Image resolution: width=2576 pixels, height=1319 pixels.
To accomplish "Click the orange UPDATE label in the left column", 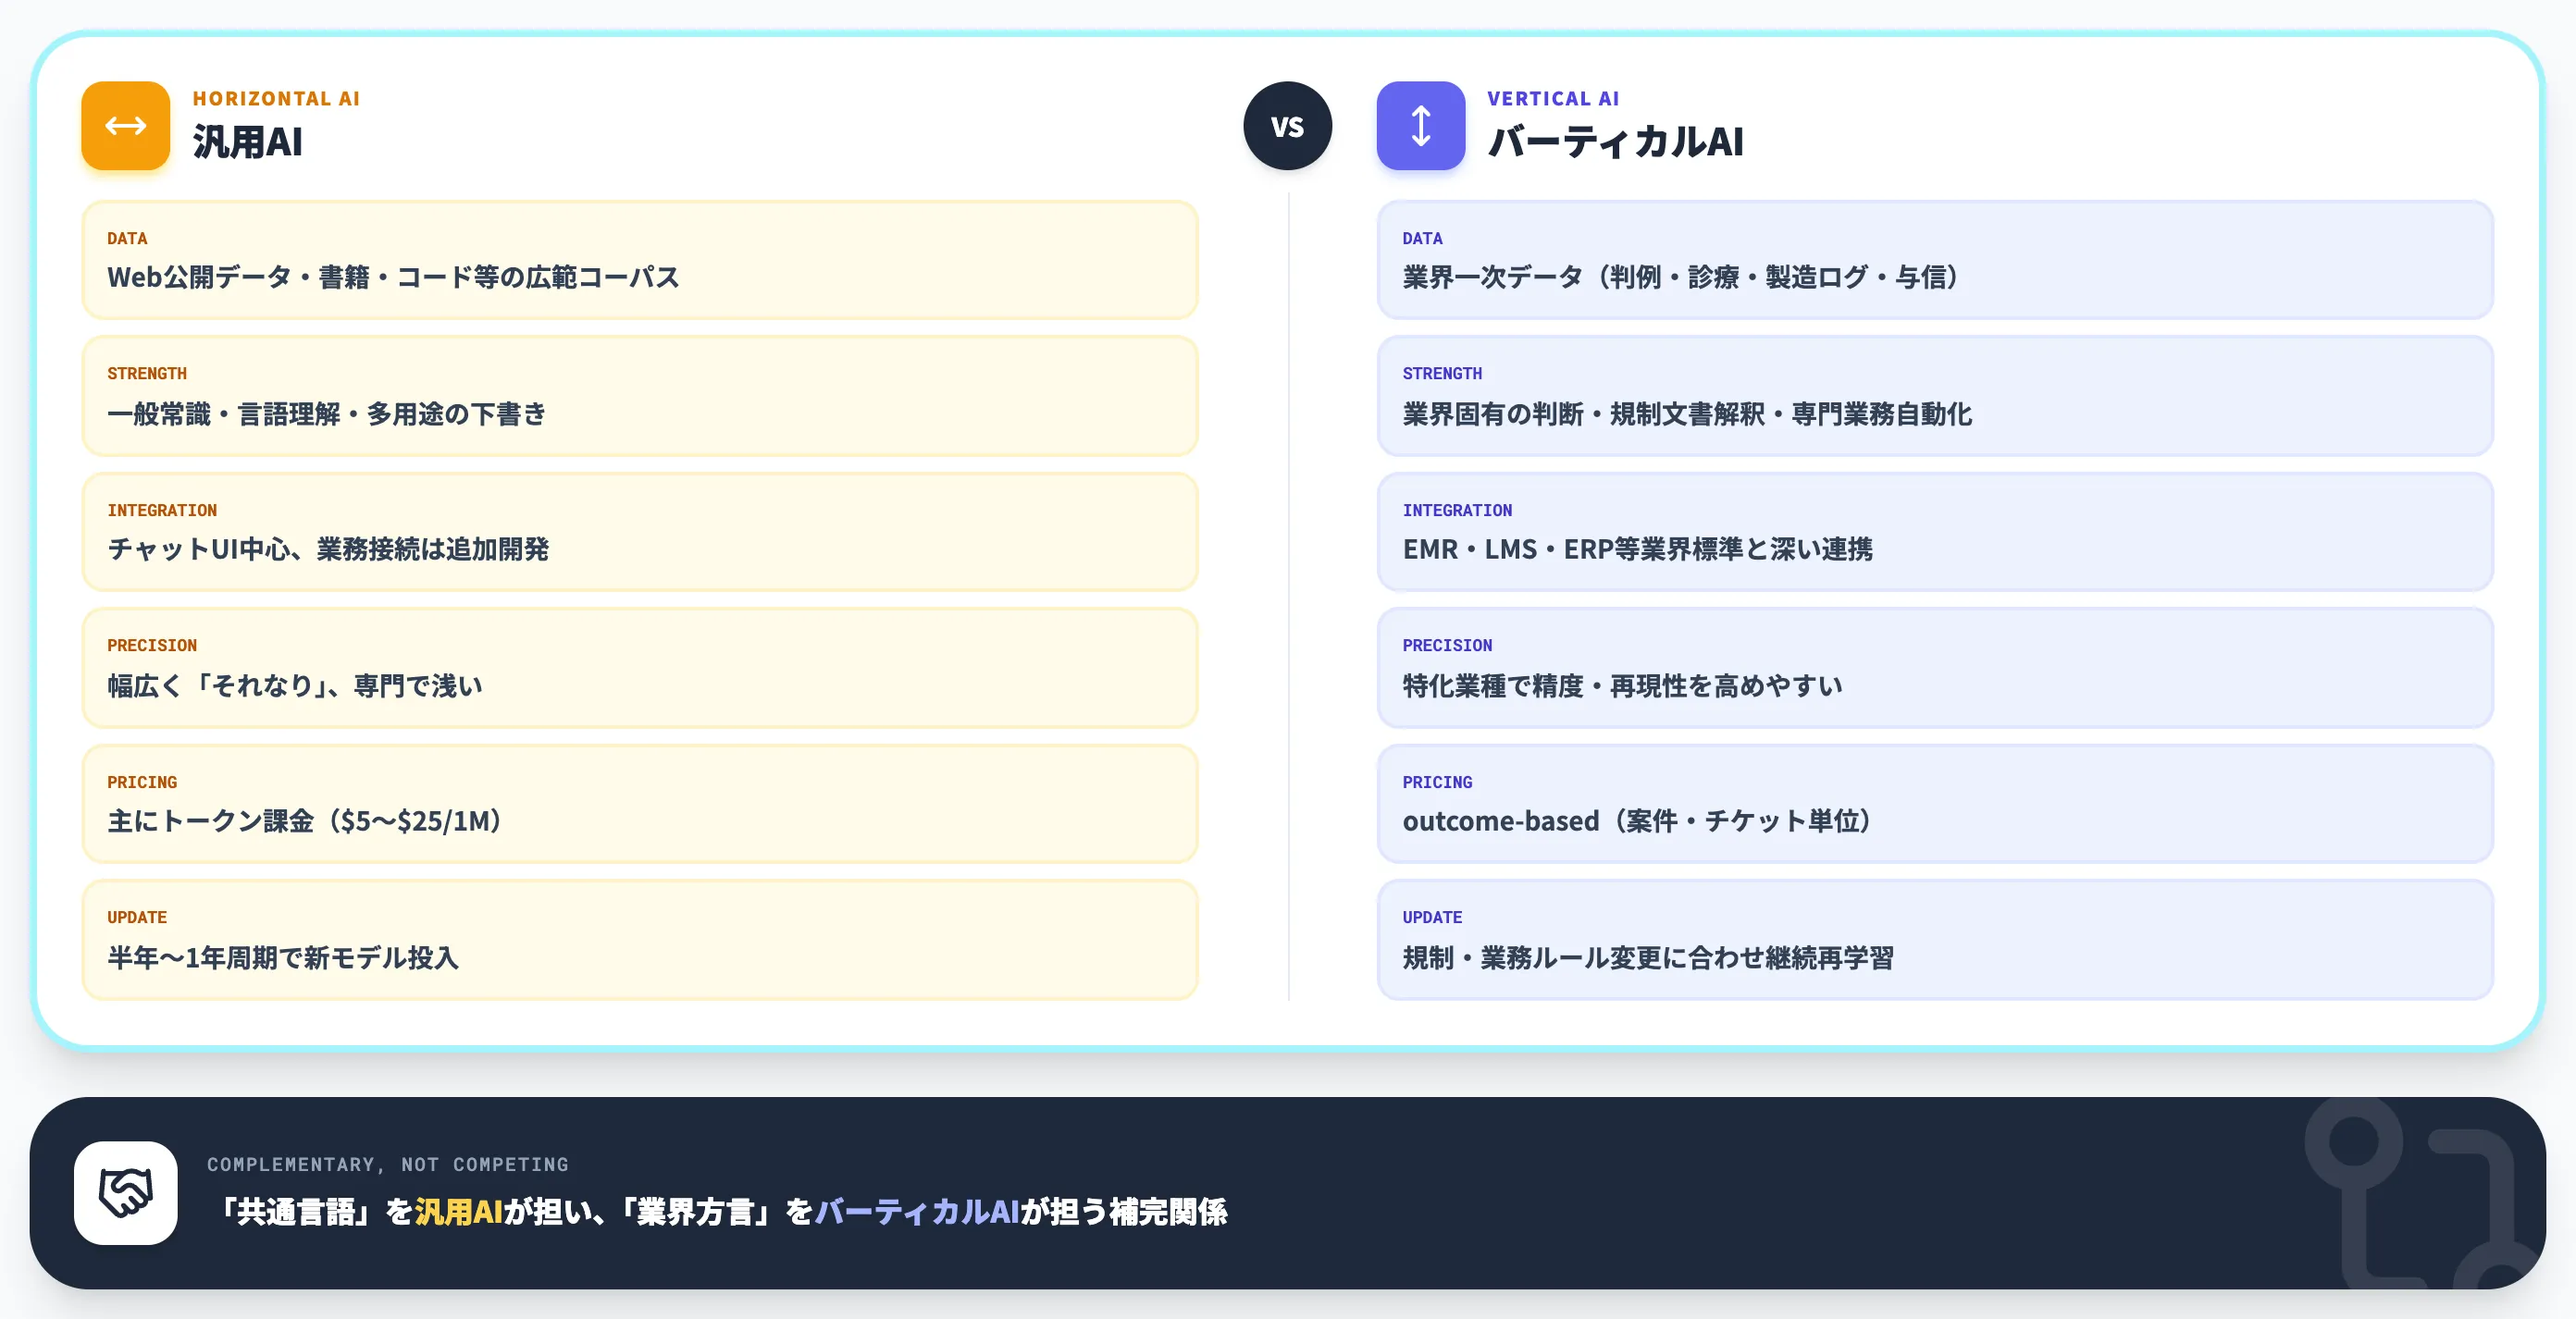I will [137, 917].
